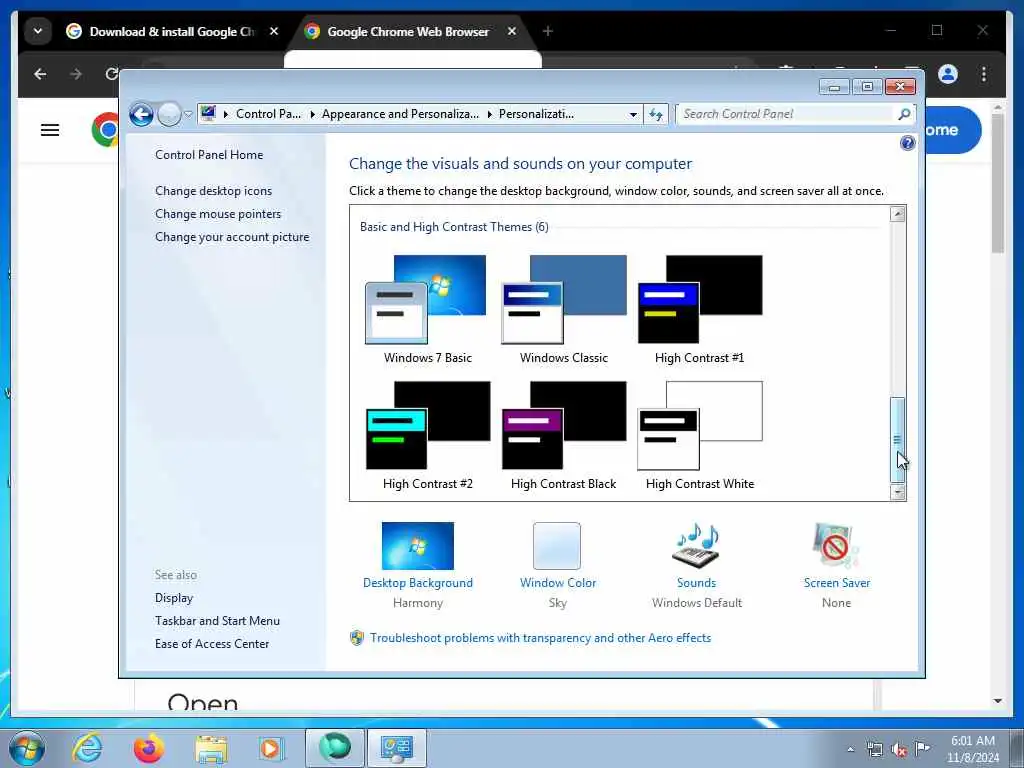Image resolution: width=1024 pixels, height=768 pixels.
Task: Select the Control Pa... breadcrumb
Action: pos(268,114)
